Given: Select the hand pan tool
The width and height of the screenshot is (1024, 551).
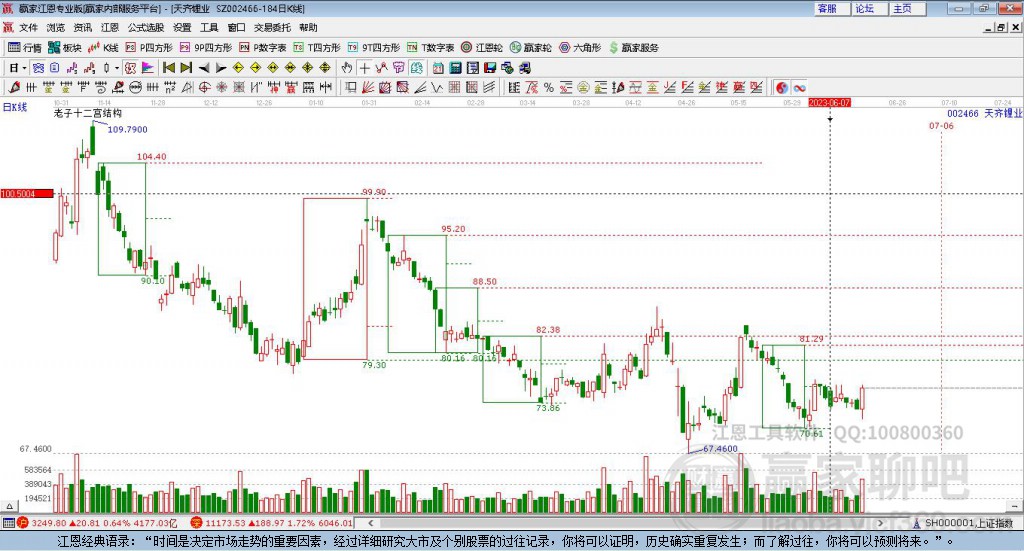Looking at the screenshot, I should [347, 68].
